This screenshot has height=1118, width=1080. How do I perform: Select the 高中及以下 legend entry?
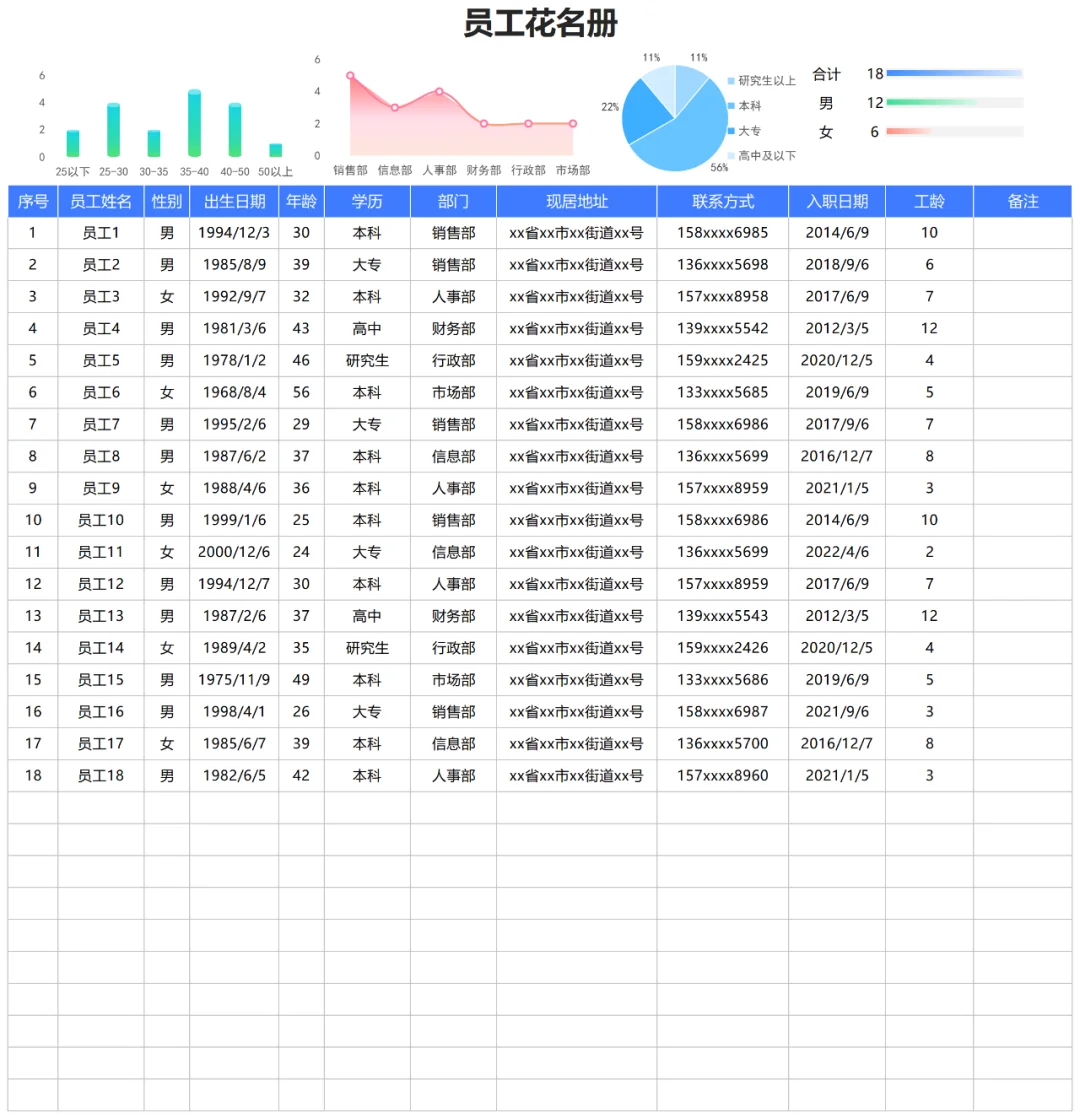tap(761, 155)
